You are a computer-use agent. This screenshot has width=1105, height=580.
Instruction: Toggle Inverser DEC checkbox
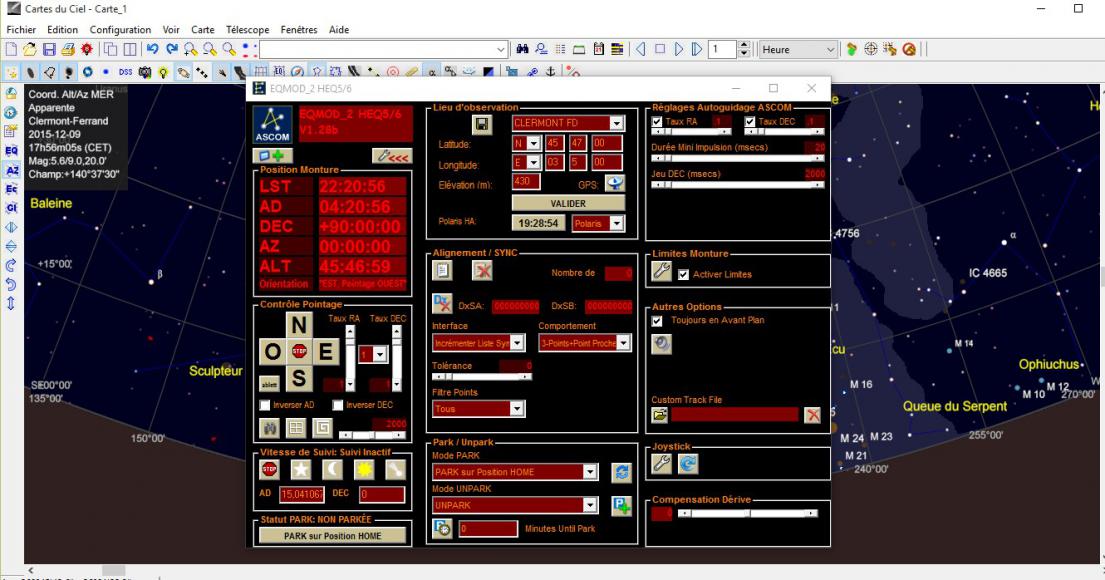point(338,405)
